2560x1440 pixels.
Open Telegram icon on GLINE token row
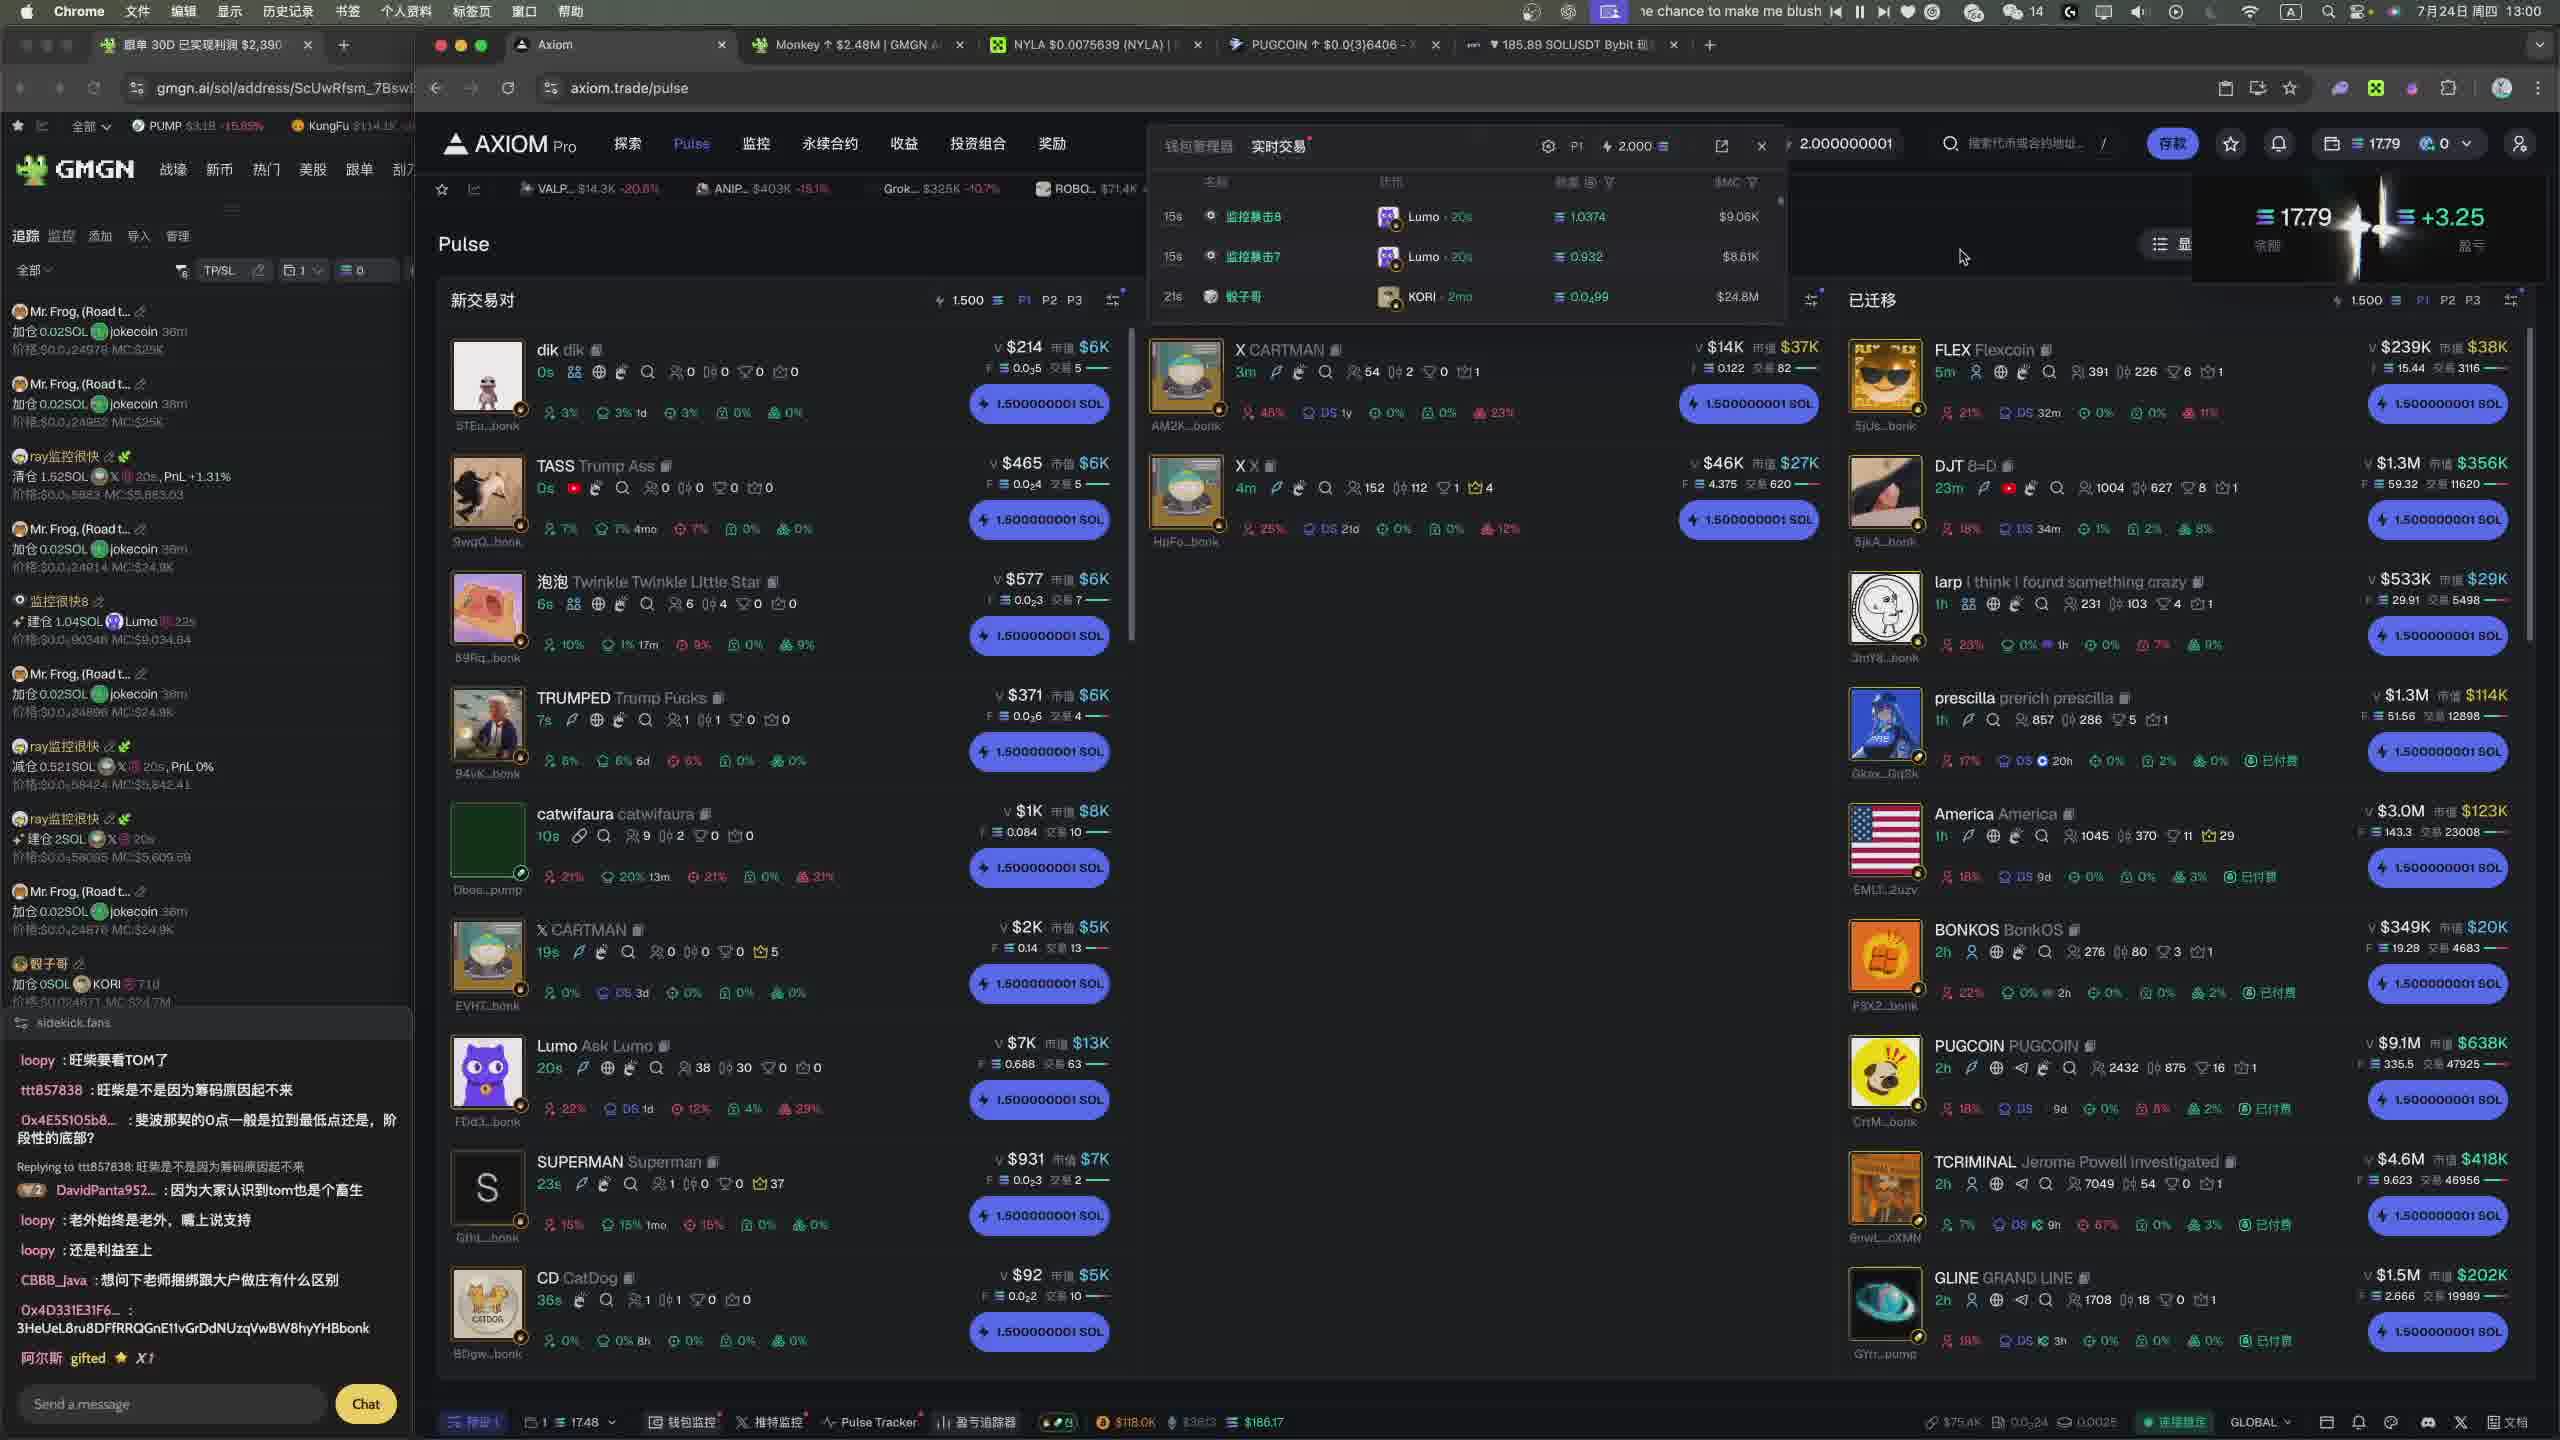point(2021,1300)
